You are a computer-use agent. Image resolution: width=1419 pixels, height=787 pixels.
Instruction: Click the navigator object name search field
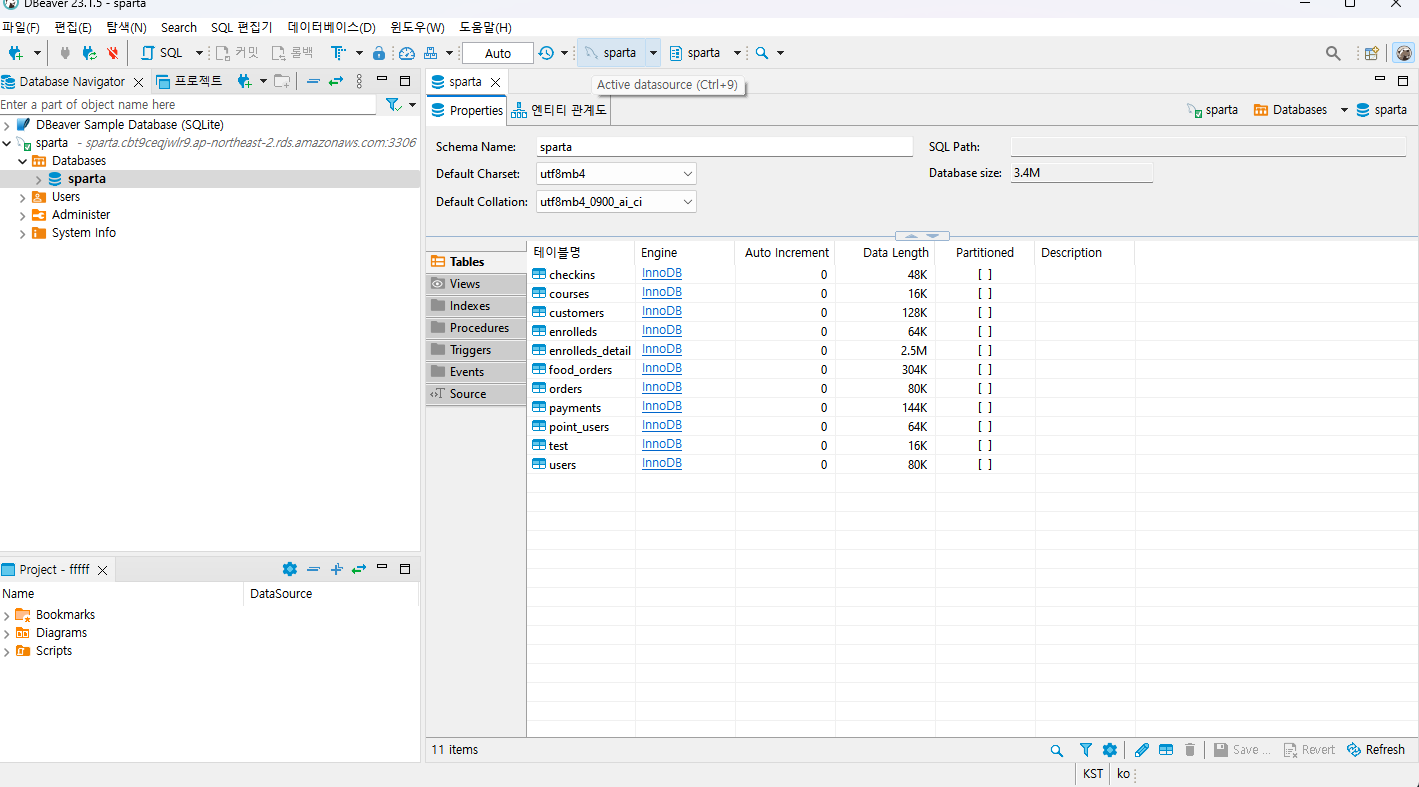pos(188,104)
